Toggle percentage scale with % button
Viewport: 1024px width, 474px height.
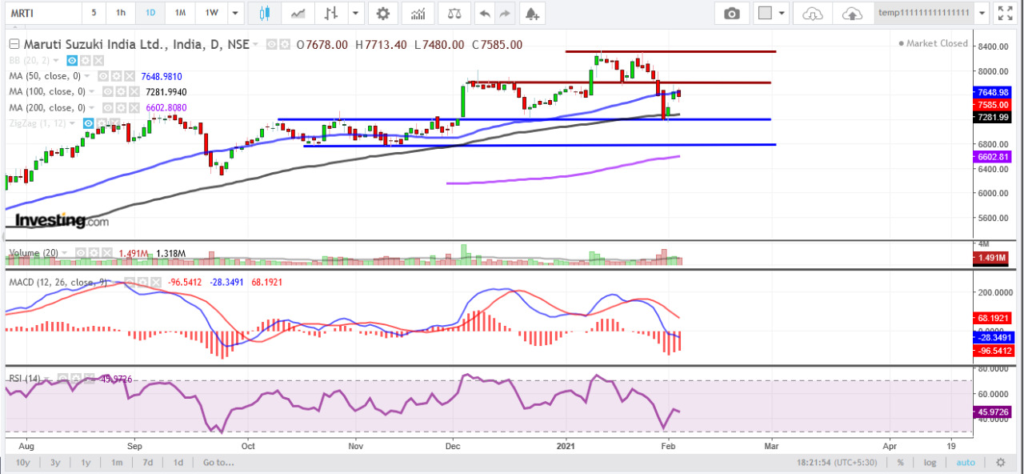pos(901,462)
